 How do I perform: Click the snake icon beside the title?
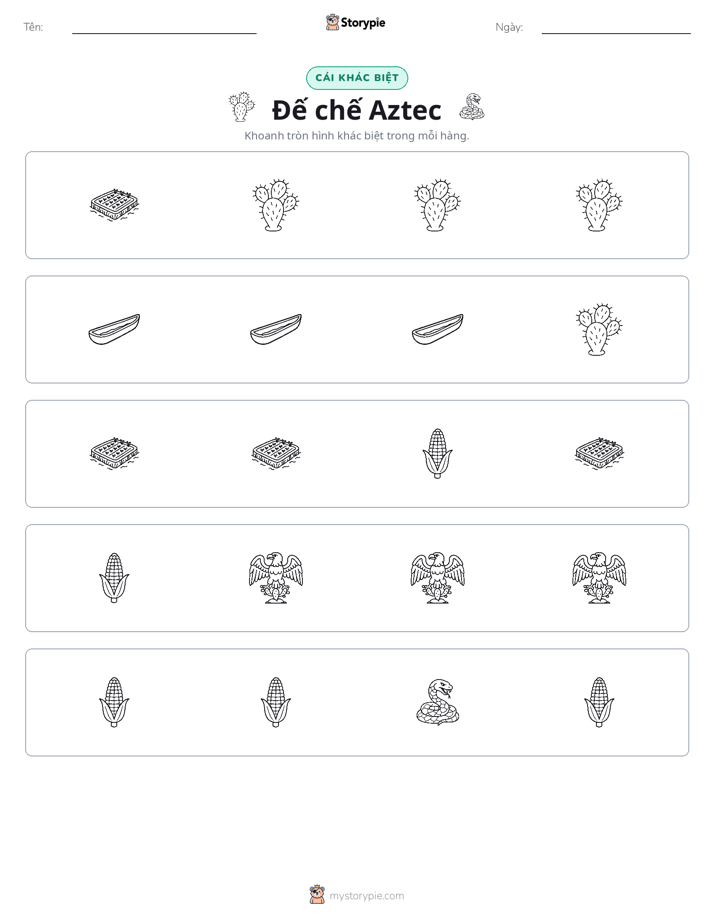(x=472, y=107)
